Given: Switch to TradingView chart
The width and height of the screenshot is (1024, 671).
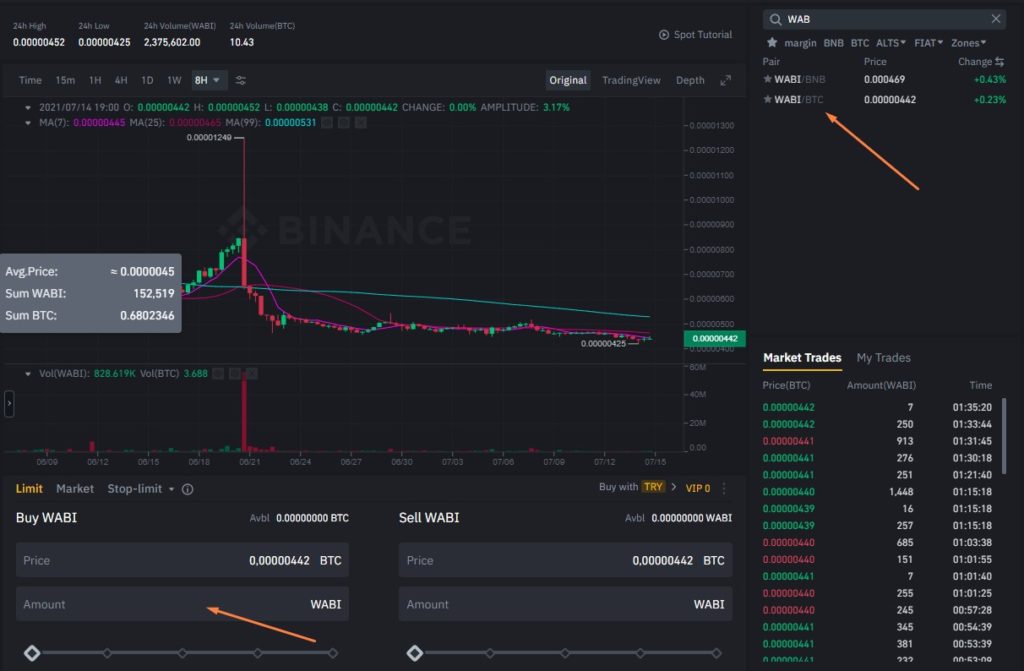Looking at the screenshot, I should coord(631,80).
